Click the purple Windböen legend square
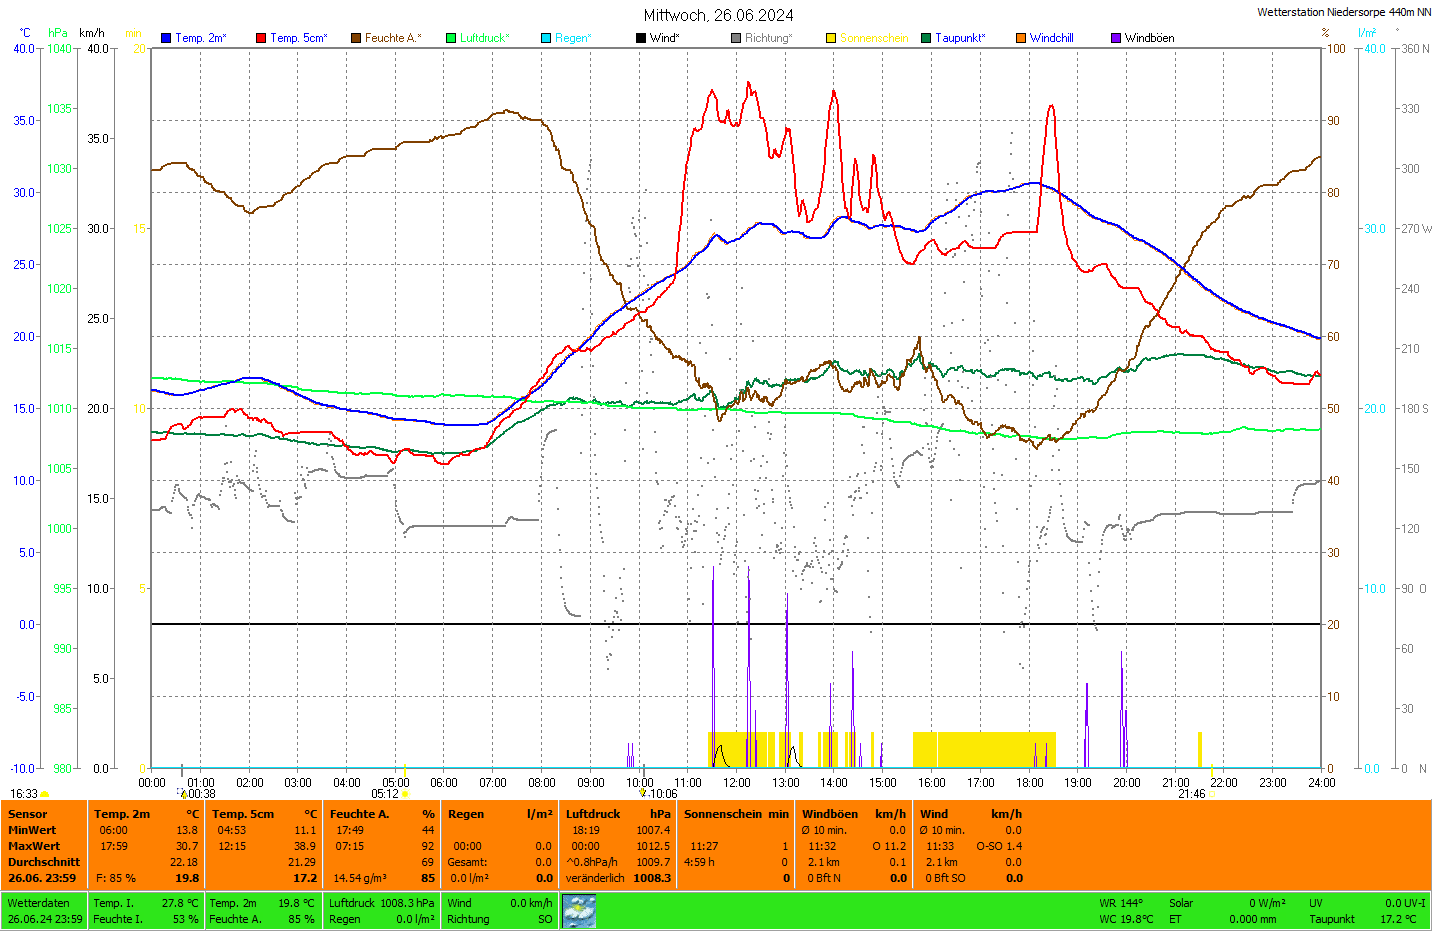 point(1116,38)
